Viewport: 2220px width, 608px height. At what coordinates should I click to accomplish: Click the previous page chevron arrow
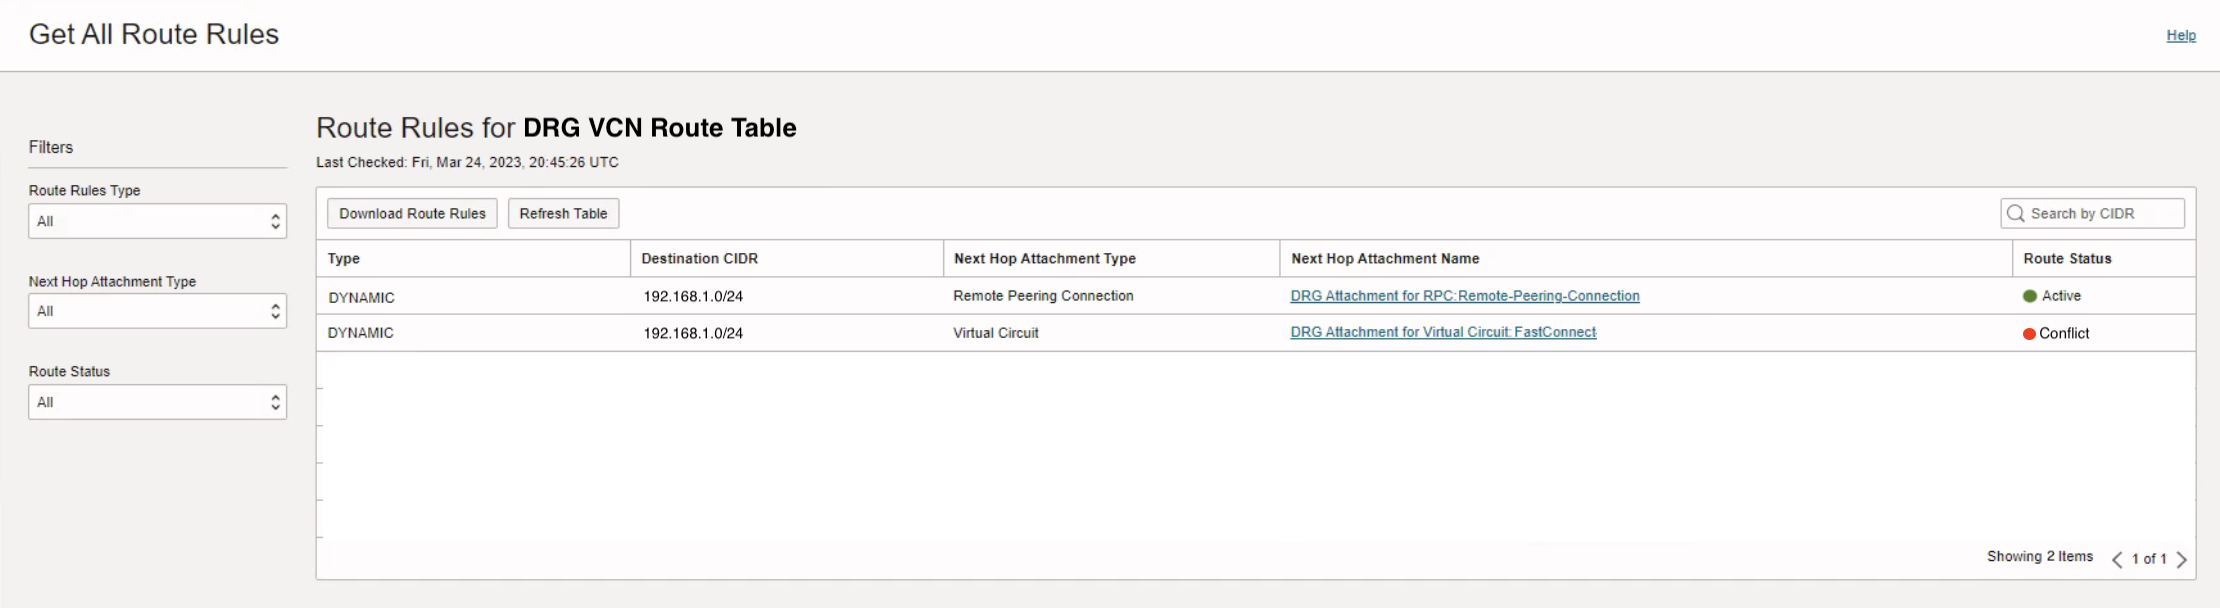(x=2117, y=559)
